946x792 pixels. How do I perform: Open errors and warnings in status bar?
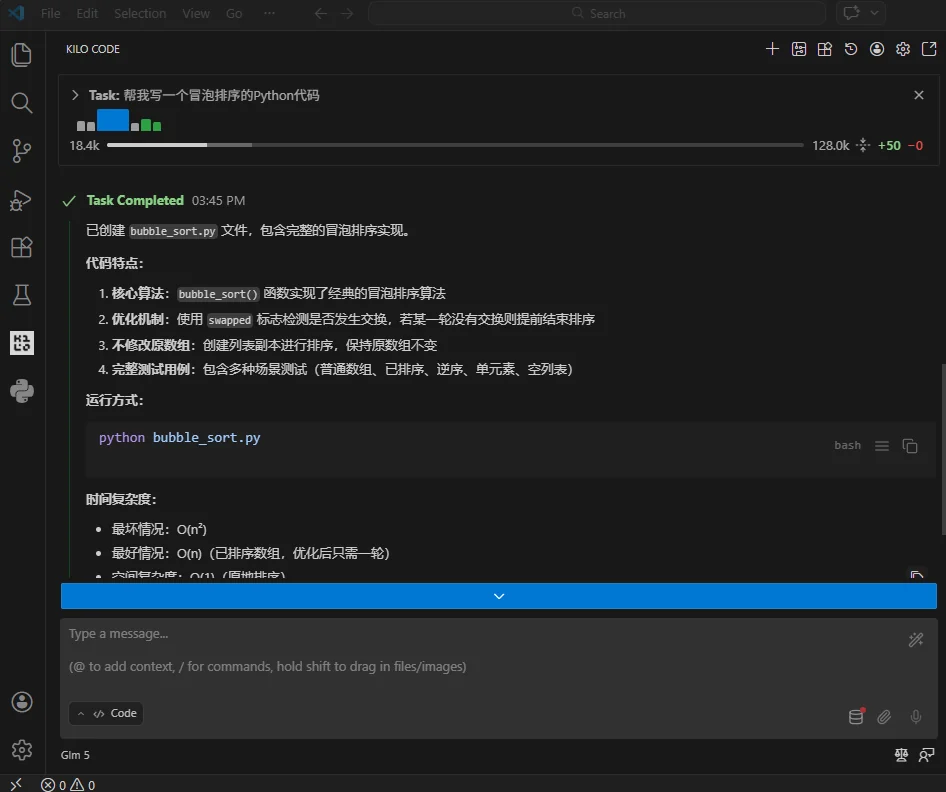pos(68,785)
